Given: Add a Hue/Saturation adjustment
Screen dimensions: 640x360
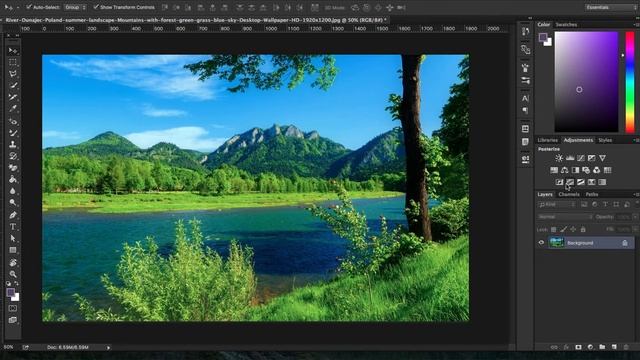Looking at the screenshot, I should tap(554, 170).
